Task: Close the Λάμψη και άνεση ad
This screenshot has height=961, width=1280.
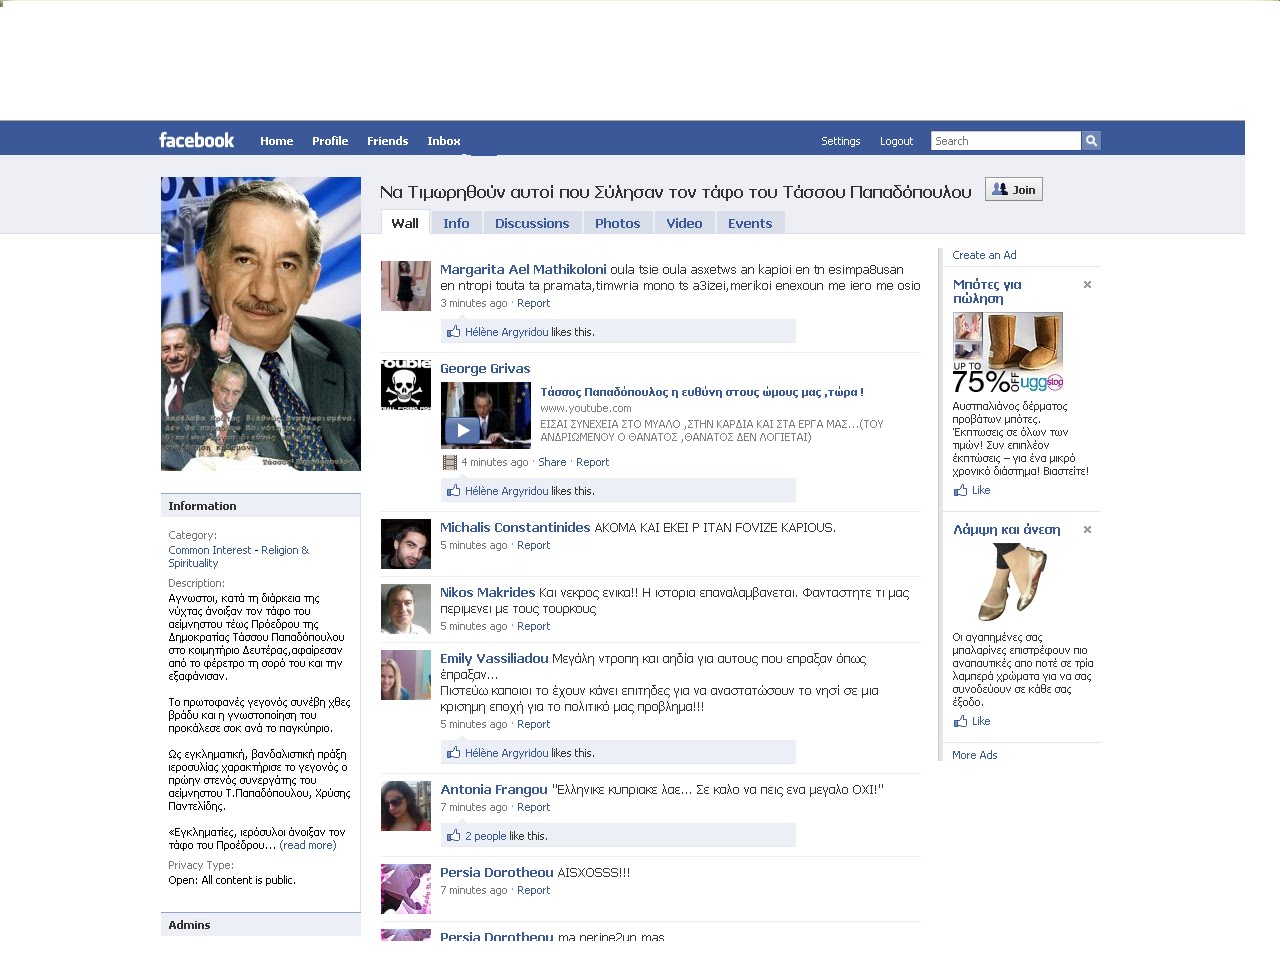Action: point(1087,530)
